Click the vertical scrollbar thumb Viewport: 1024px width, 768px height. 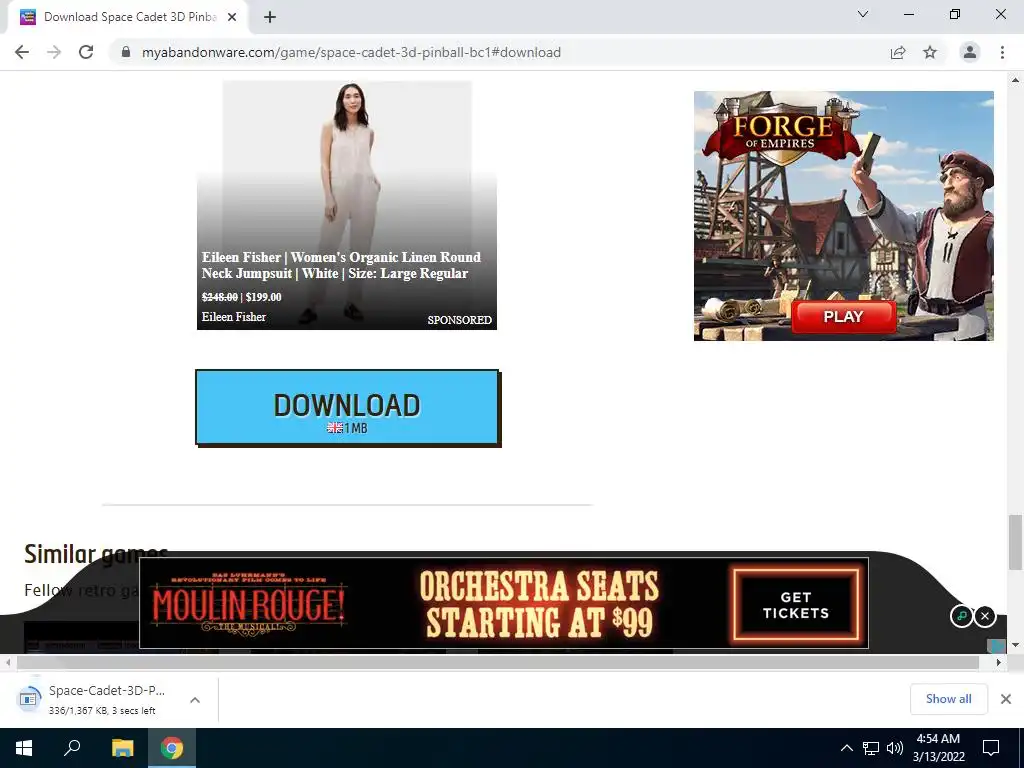pyautogui.click(x=1015, y=542)
